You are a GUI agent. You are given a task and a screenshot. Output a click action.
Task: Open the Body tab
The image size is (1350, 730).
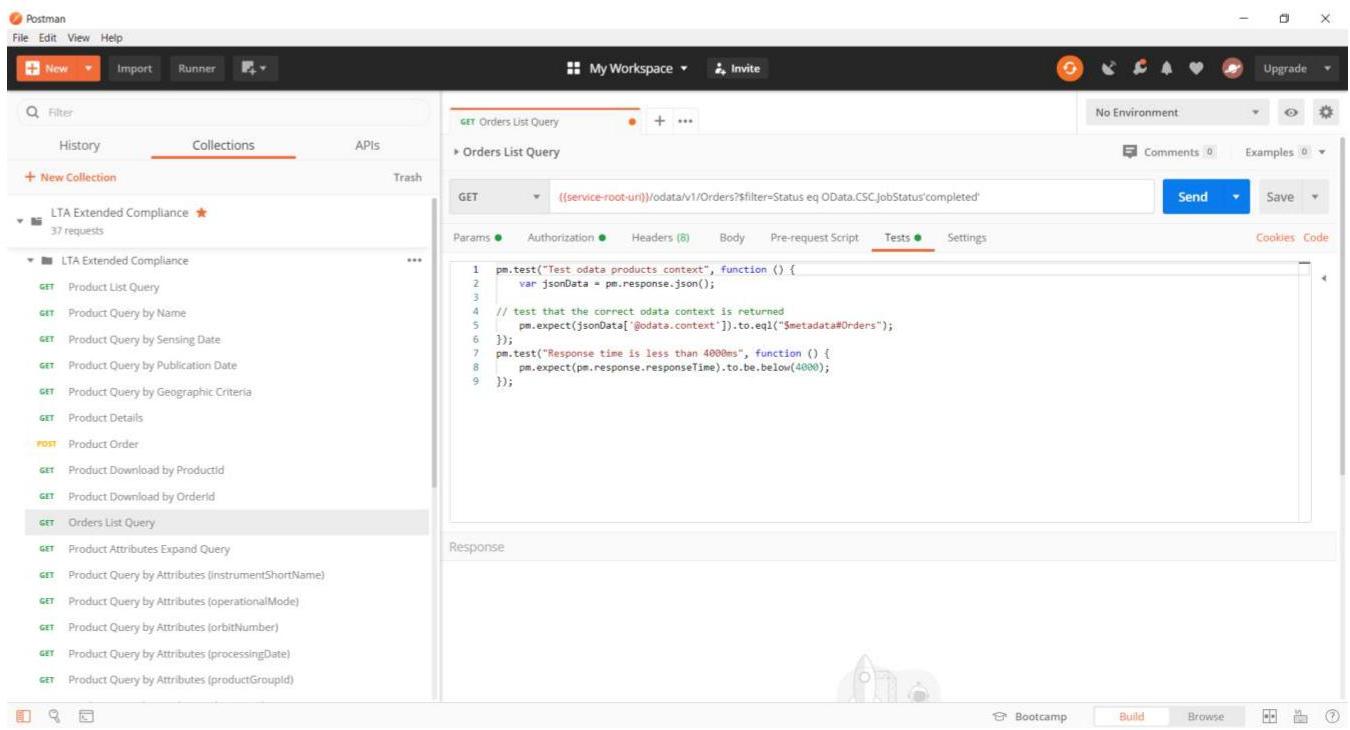[x=732, y=238]
